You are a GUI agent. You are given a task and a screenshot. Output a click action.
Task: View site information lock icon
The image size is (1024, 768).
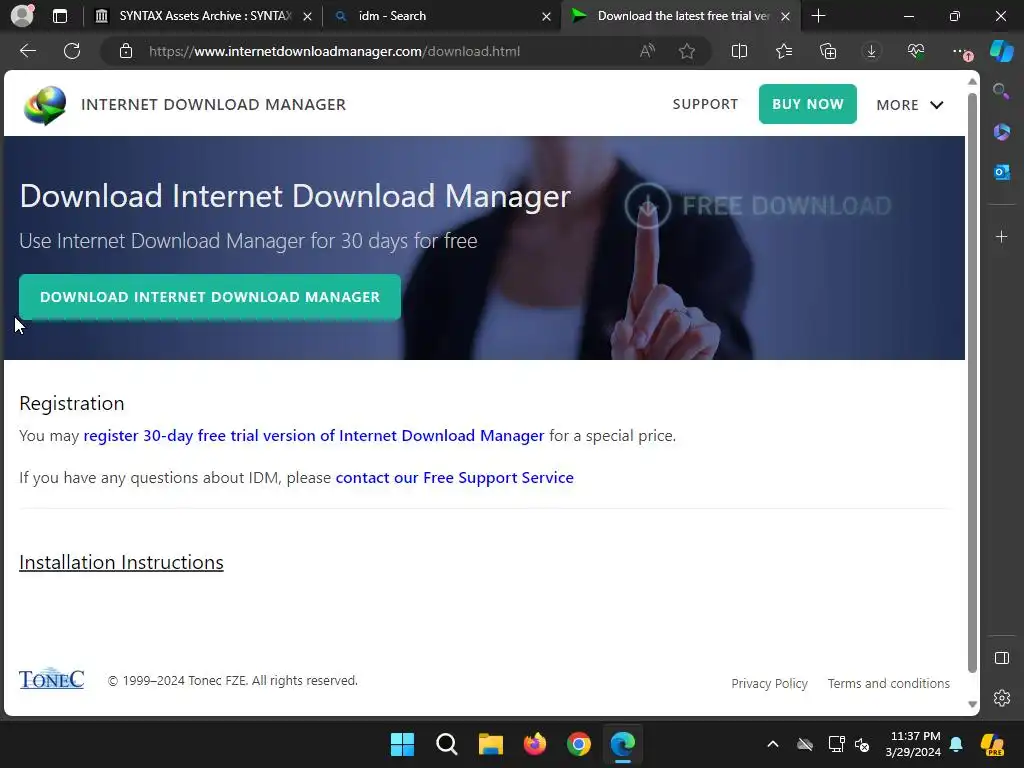click(x=126, y=51)
